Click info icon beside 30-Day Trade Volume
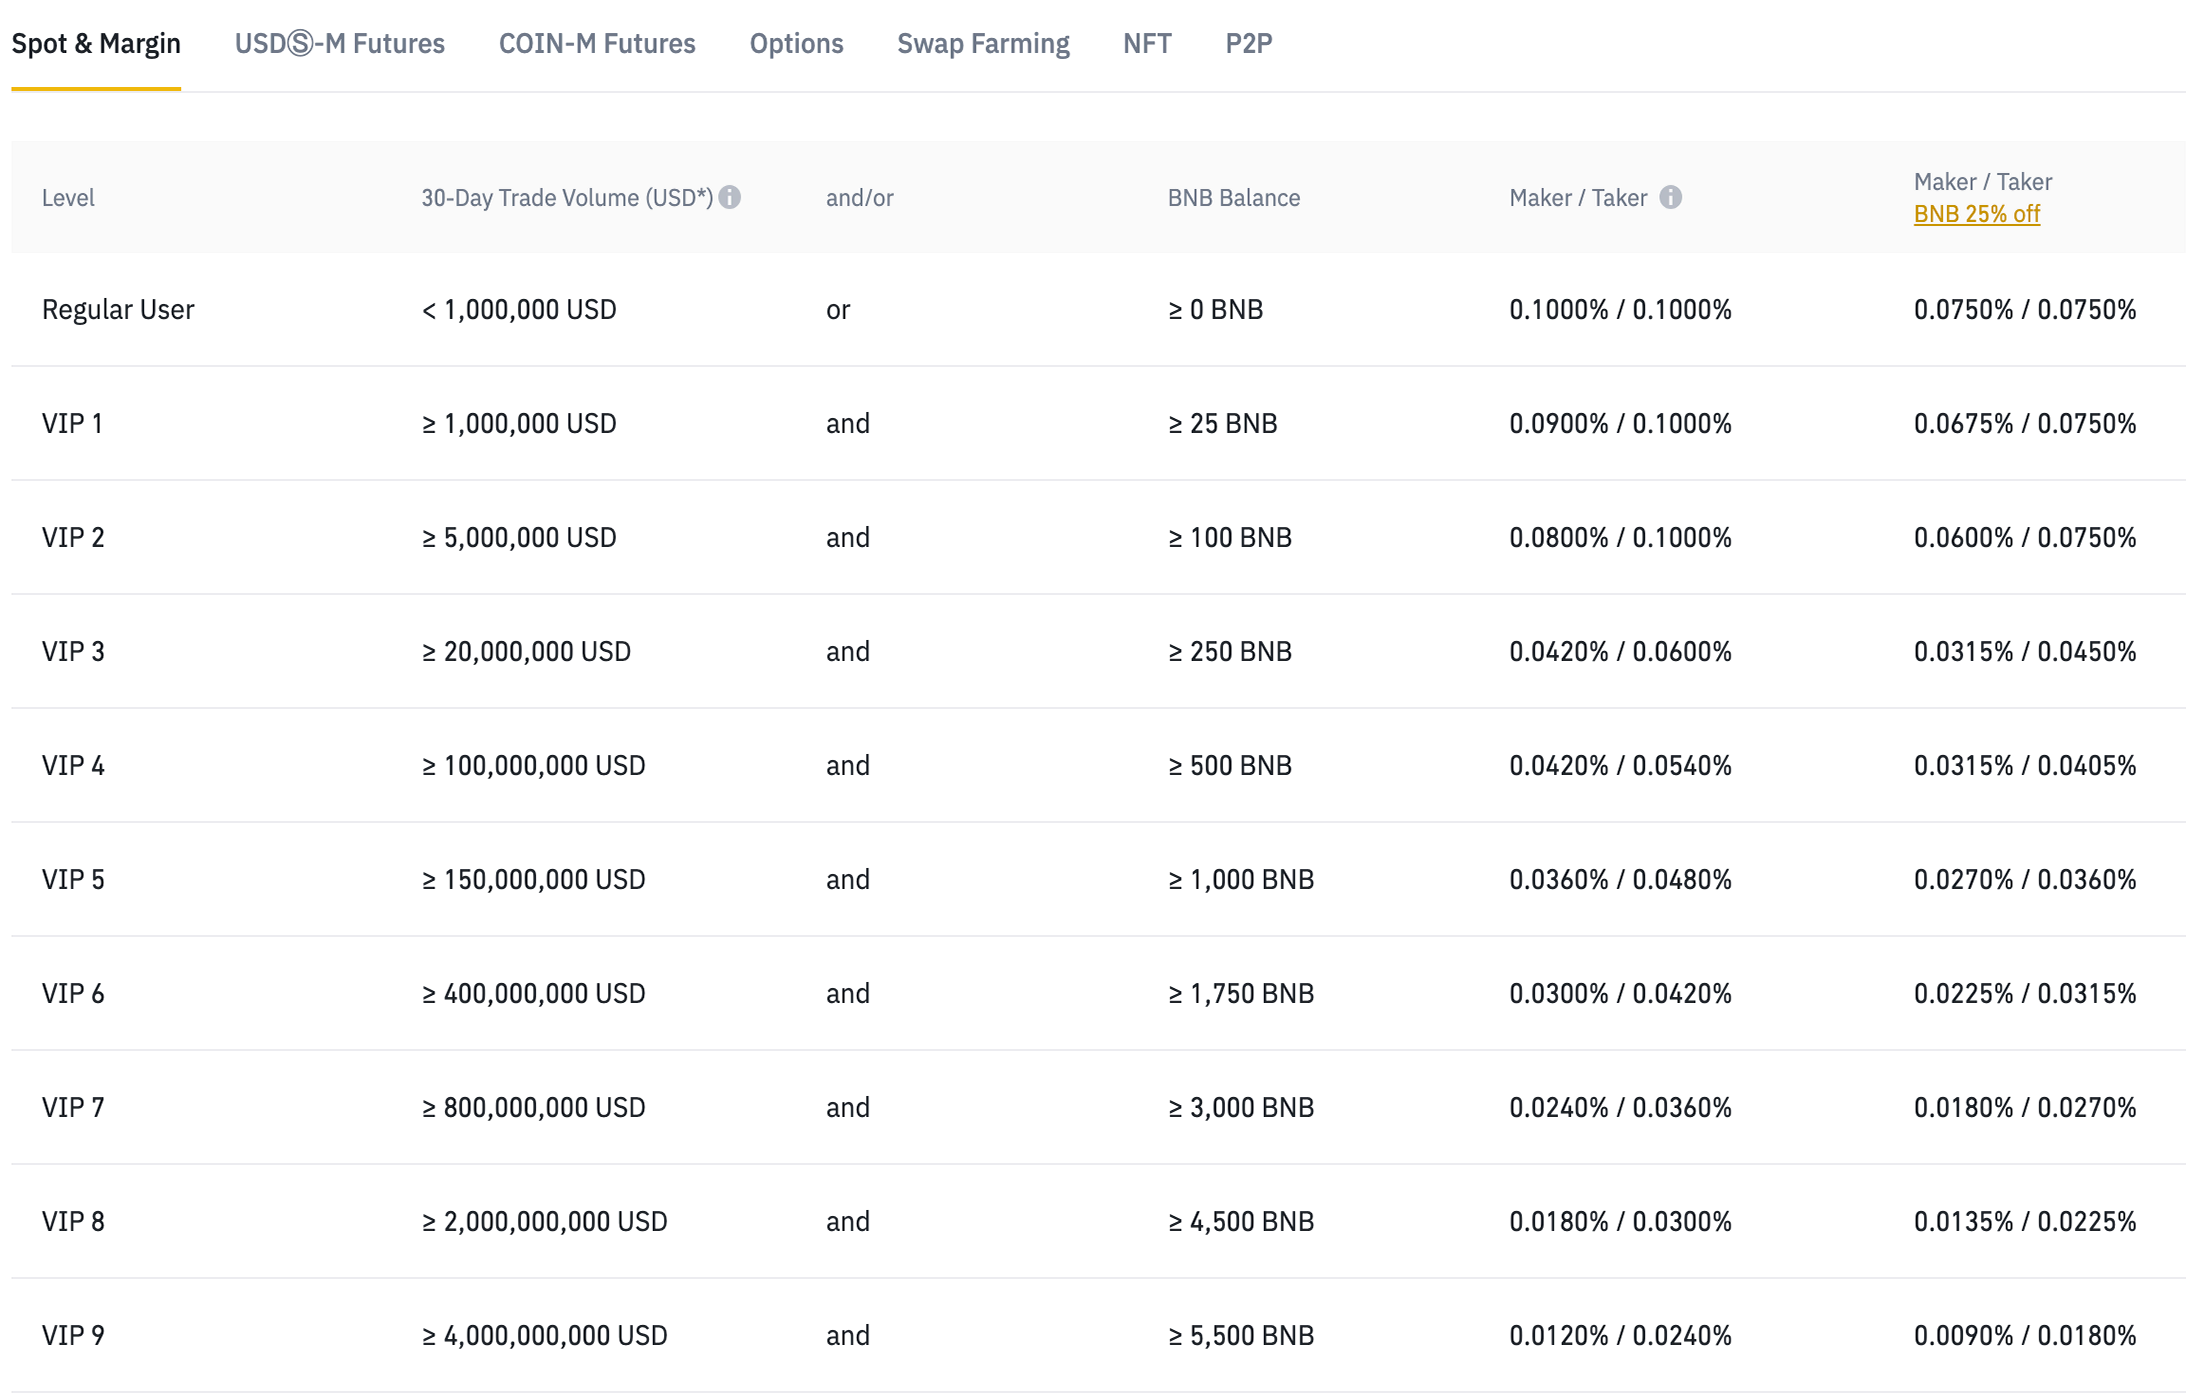This screenshot has width=2186, height=1396. [730, 197]
